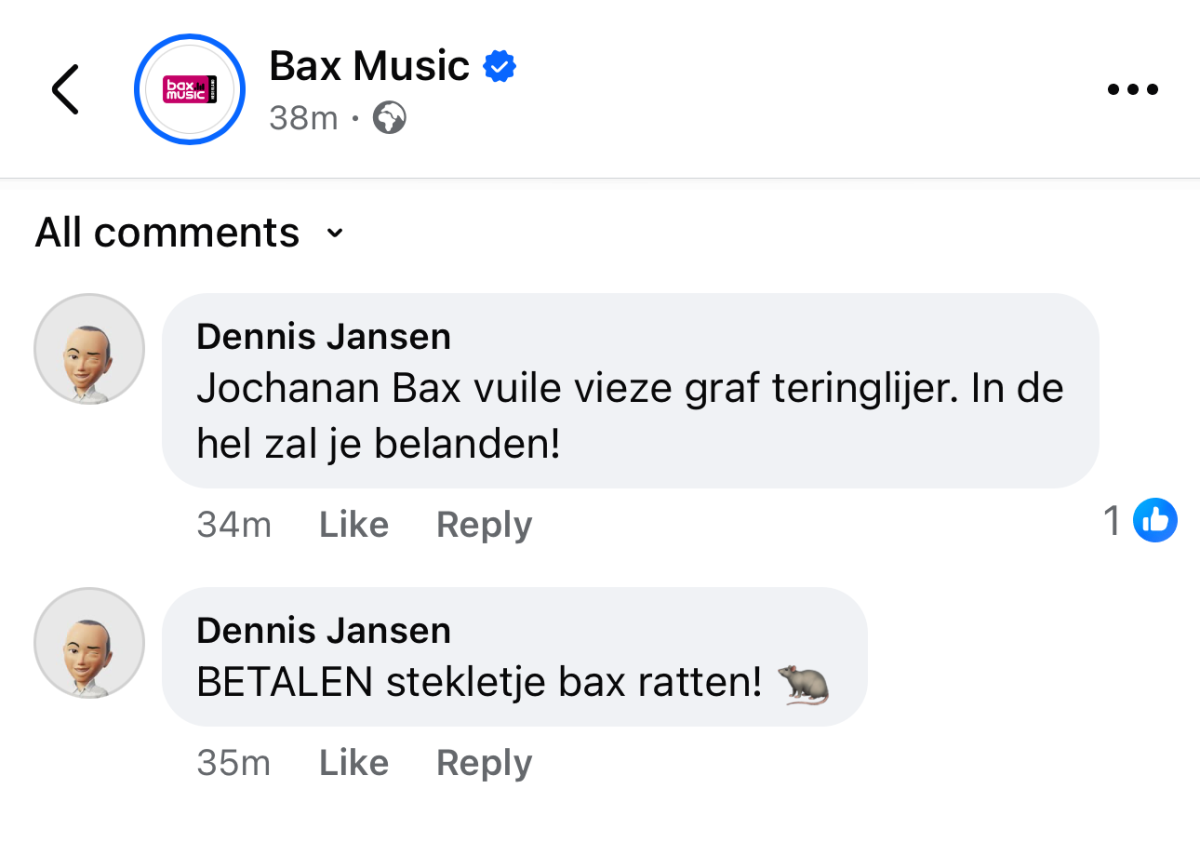
Task: View the reaction count of 1
Action: 1112,520
